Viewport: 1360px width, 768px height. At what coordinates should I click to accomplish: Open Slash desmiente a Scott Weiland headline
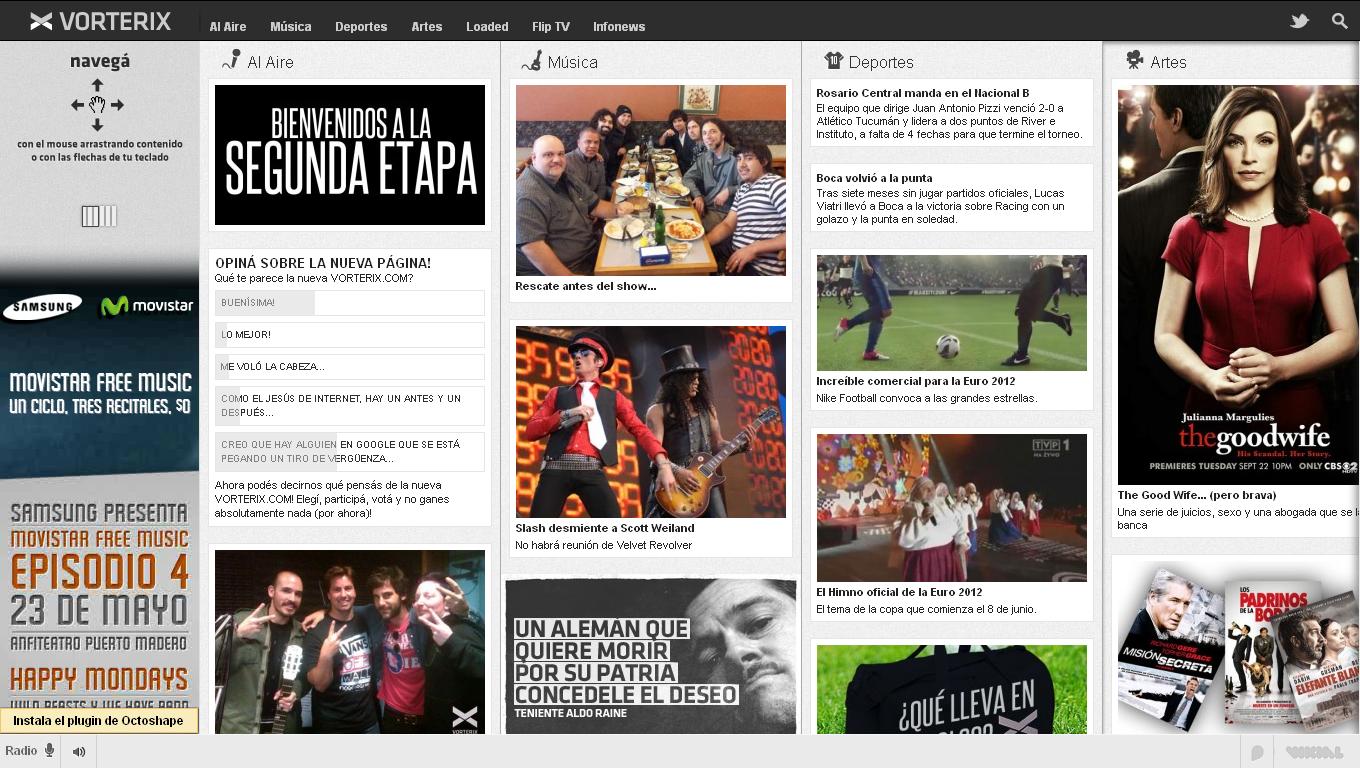tap(605, 528)
